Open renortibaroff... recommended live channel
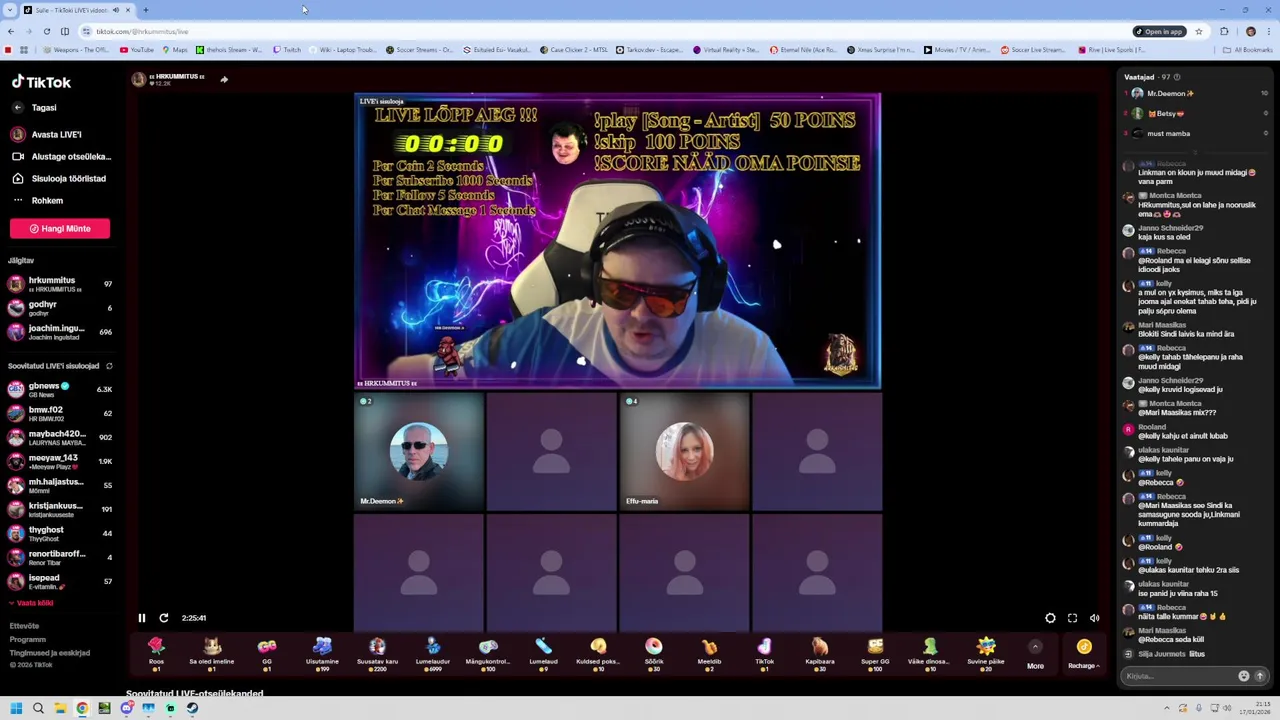1280x720 pixels. click(x=60, y=557)
